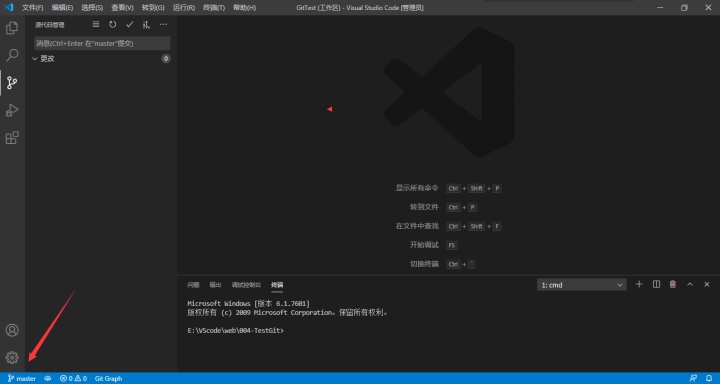Click the 开始调试 hint text
720x384 pixels.
424,245
